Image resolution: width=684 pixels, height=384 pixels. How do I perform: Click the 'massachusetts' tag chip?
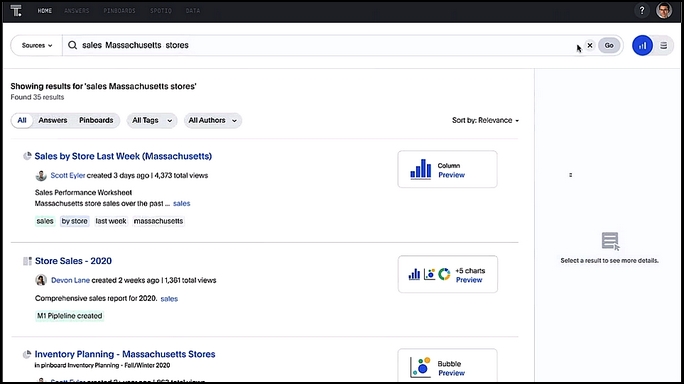158,221
